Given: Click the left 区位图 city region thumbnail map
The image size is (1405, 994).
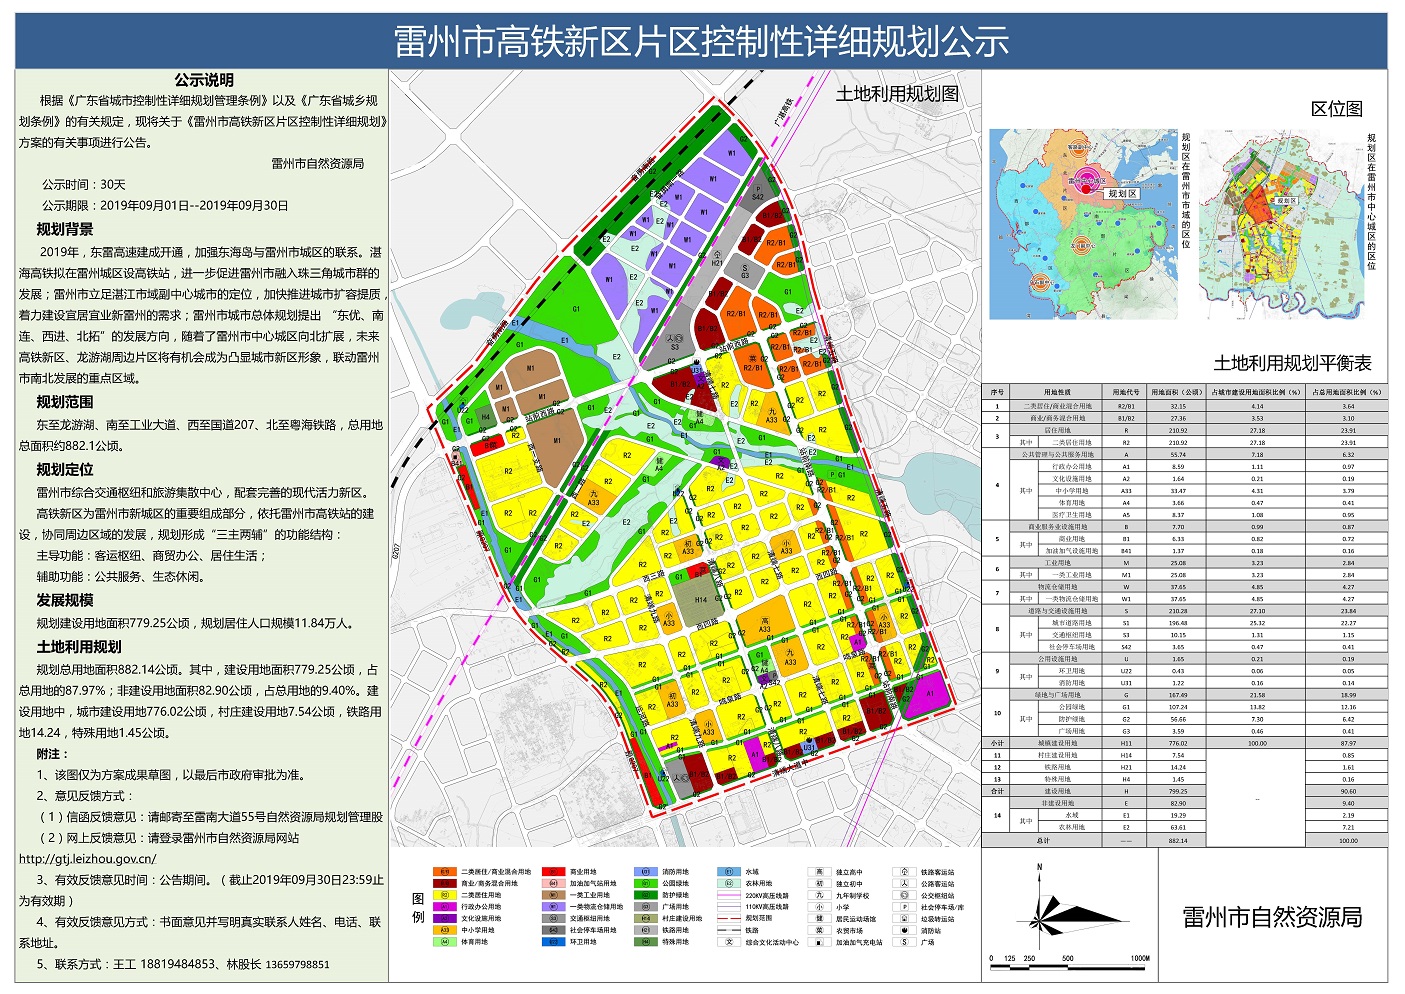Looking at the screenshot, I should click(1082, 223).
